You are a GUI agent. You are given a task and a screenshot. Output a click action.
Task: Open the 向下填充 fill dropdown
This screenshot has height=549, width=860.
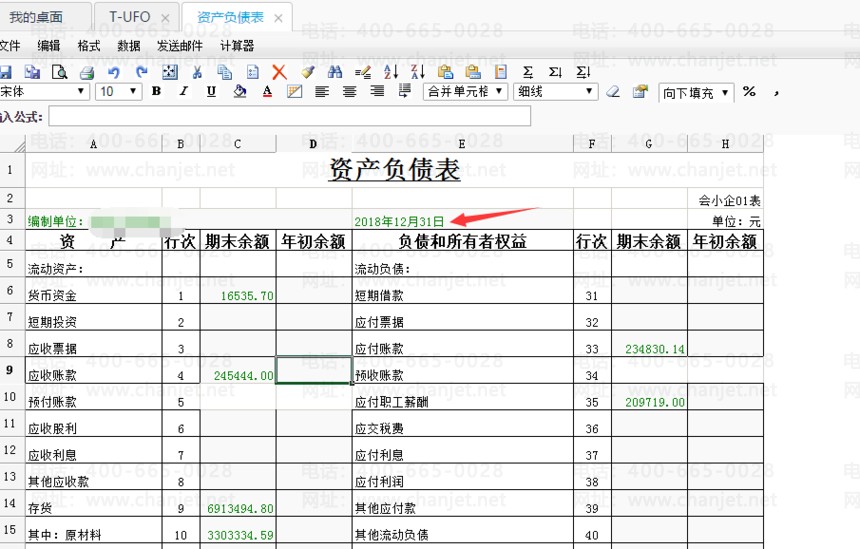click(x=695, y=93)
